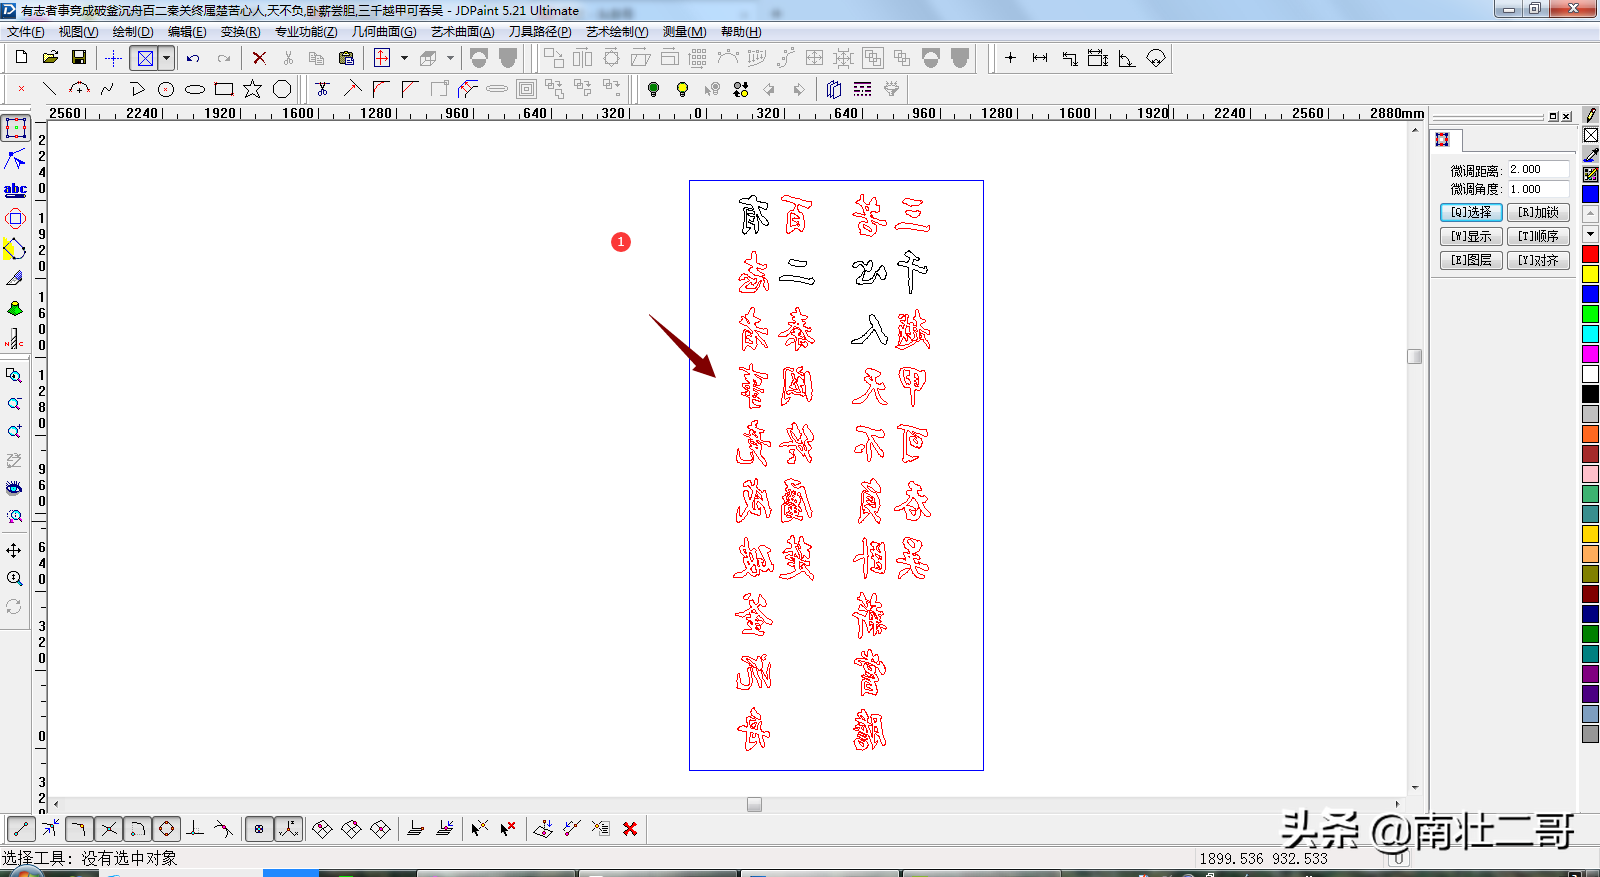This screenshot has width=1600, height=877.
Task: Open the 绘制(D) menu
Action: coord(133,32)
